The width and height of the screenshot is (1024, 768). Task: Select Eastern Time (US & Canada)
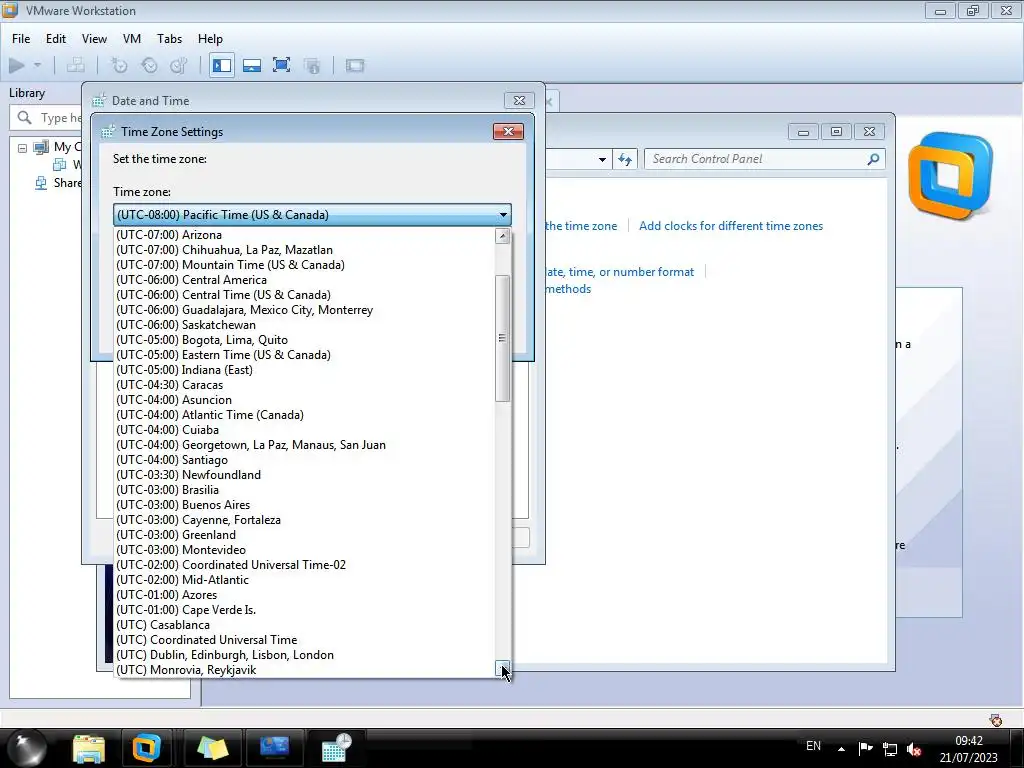pyautogui.click(x=304, y=355)
